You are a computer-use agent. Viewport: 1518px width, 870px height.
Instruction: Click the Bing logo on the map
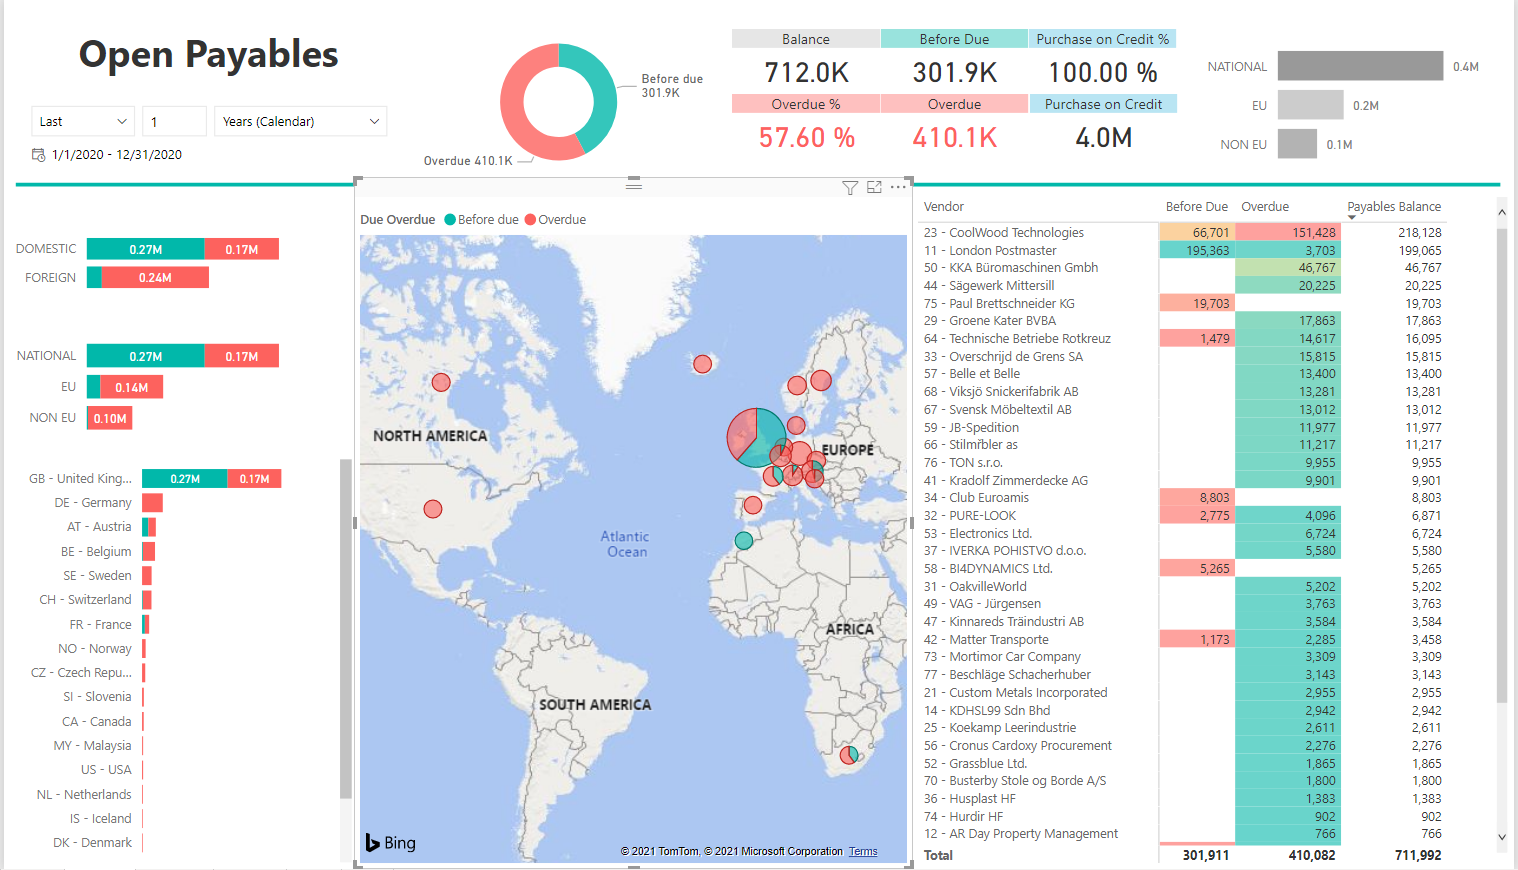390,843
